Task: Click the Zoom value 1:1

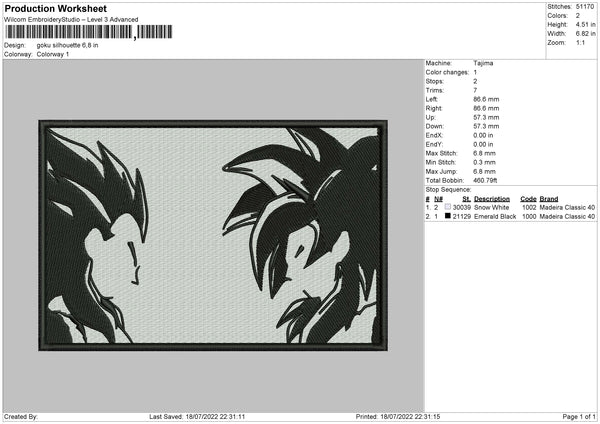Action: tap(580, 42)
